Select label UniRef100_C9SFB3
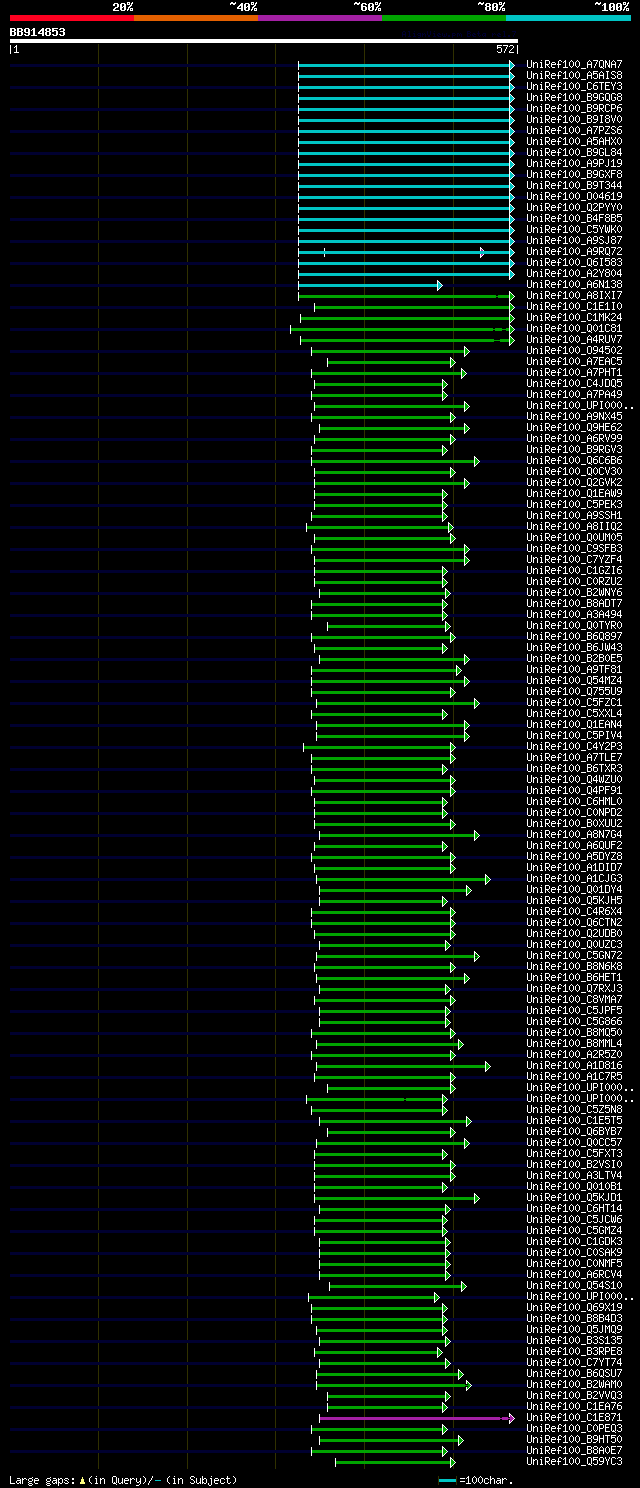Screen dimensions: 640x1488 pos(574,549)
